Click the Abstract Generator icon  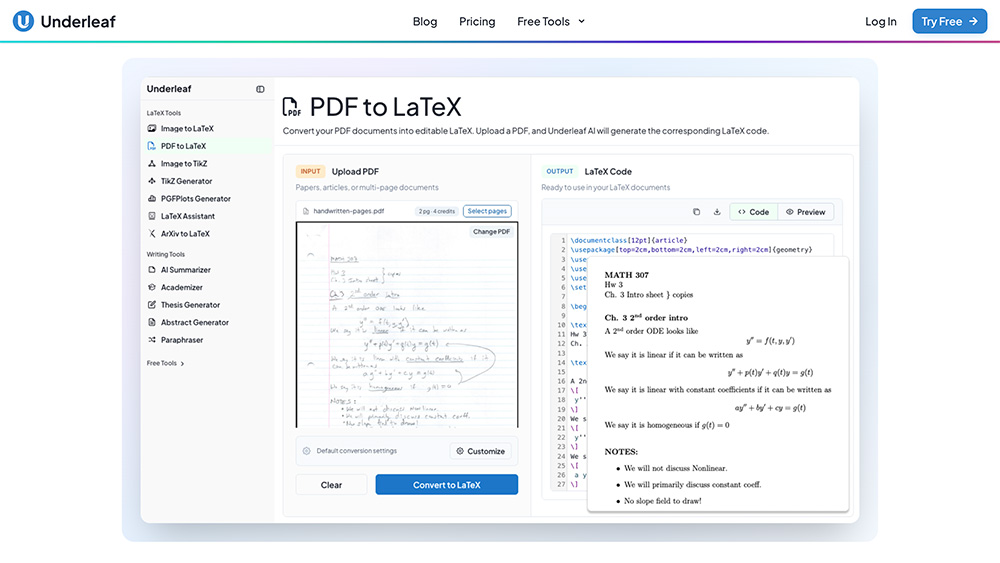point(152,322)
